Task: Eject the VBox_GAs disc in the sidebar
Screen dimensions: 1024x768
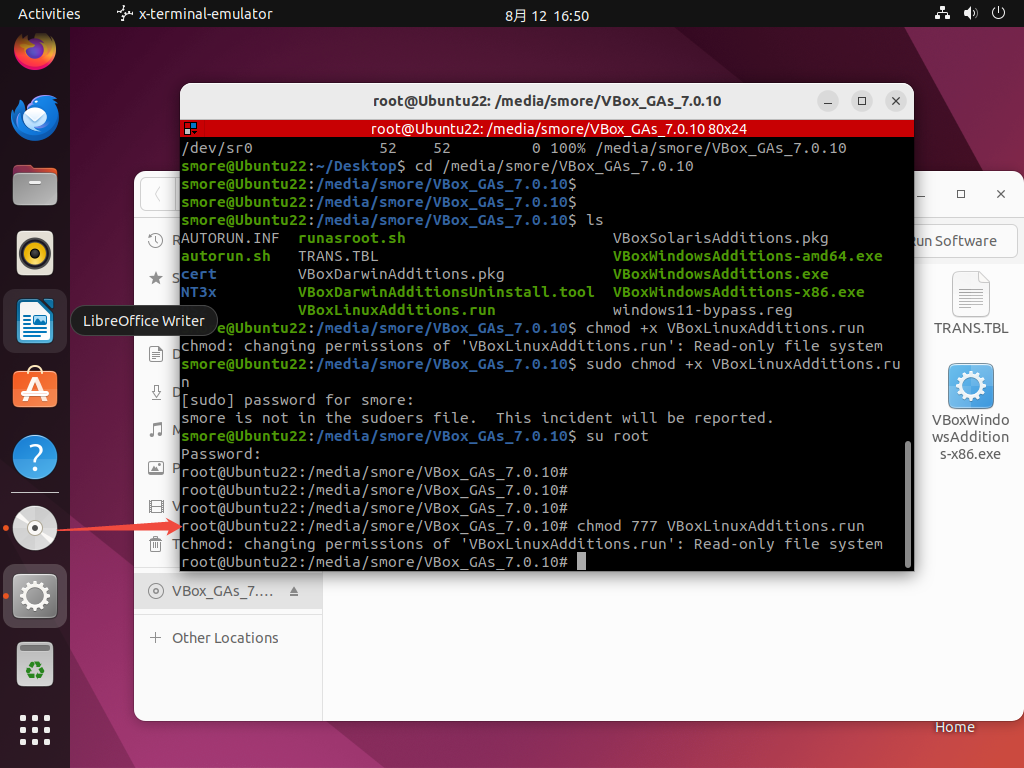Action: [x=294, y=591]
